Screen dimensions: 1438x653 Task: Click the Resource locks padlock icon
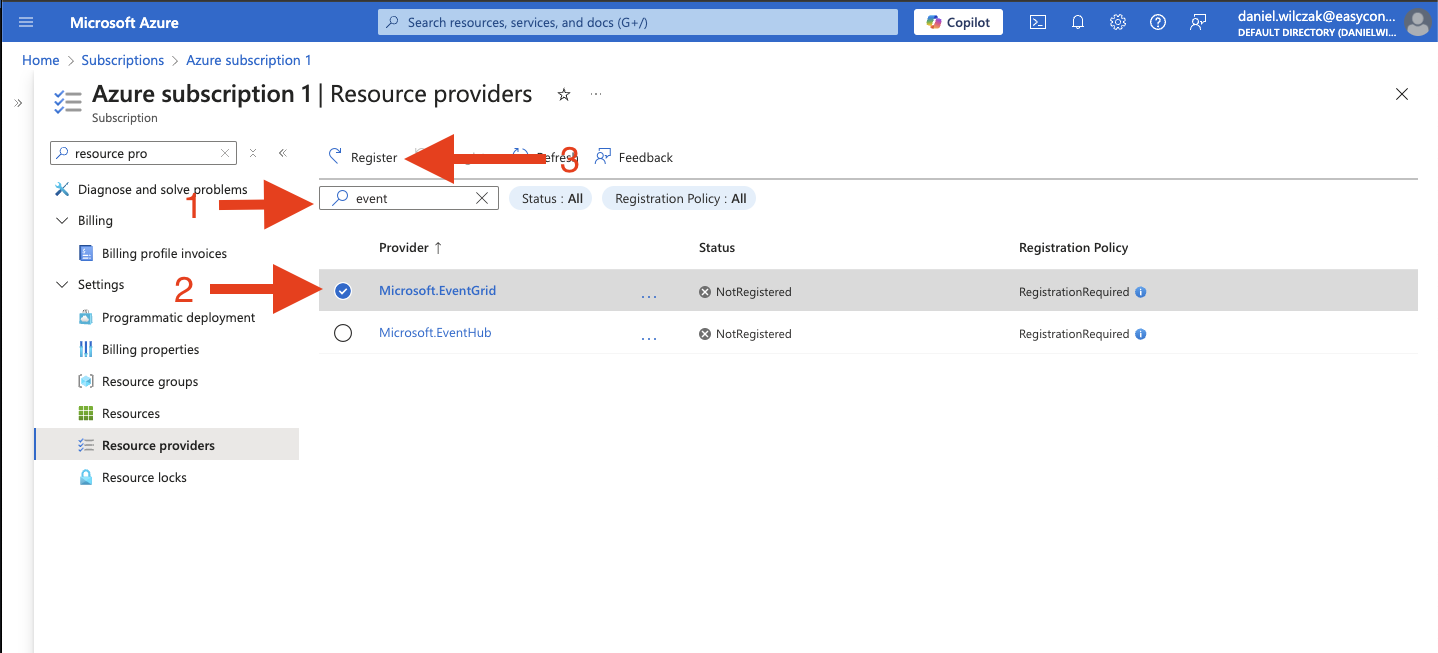(86, 477)
